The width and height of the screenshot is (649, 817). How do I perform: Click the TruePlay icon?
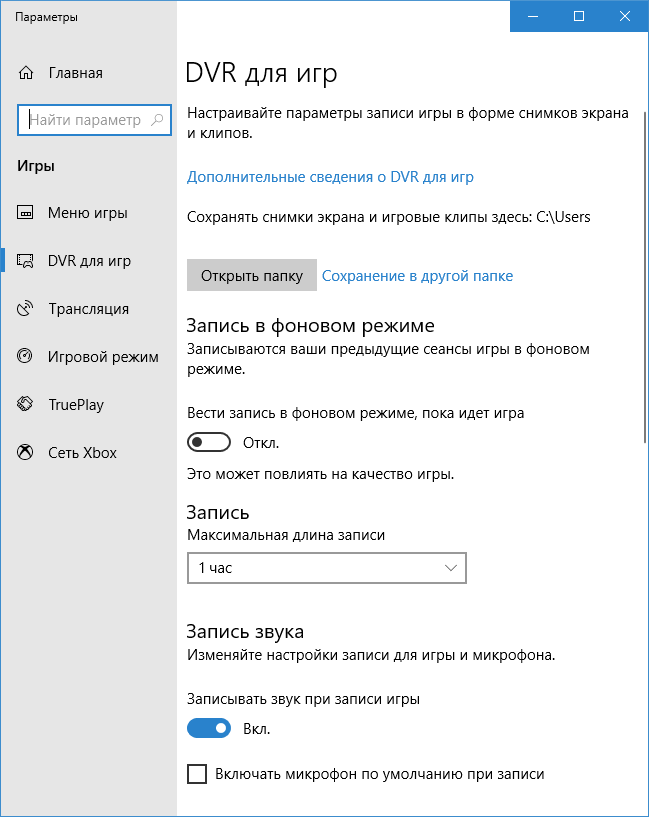coord(25,404)
